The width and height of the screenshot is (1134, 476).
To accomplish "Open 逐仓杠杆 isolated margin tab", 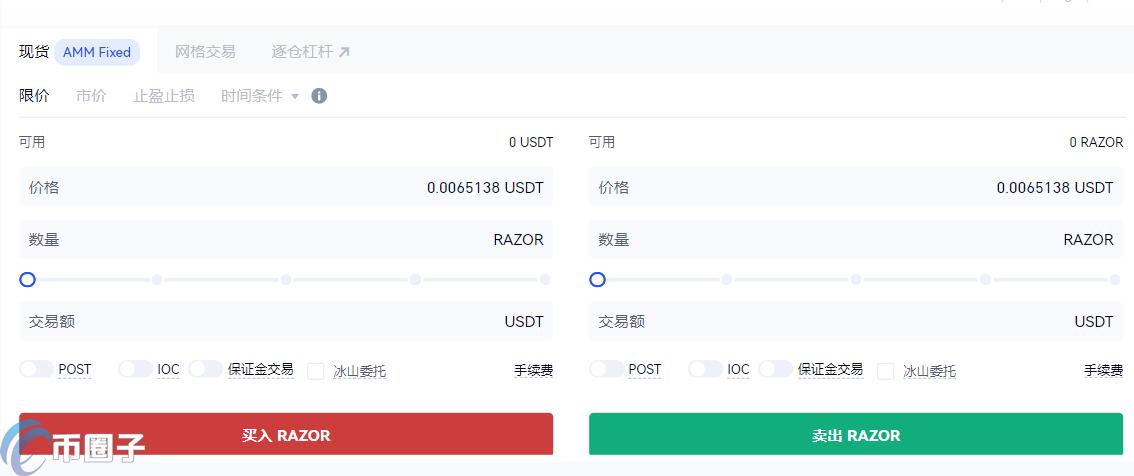I will click(302, 52).
